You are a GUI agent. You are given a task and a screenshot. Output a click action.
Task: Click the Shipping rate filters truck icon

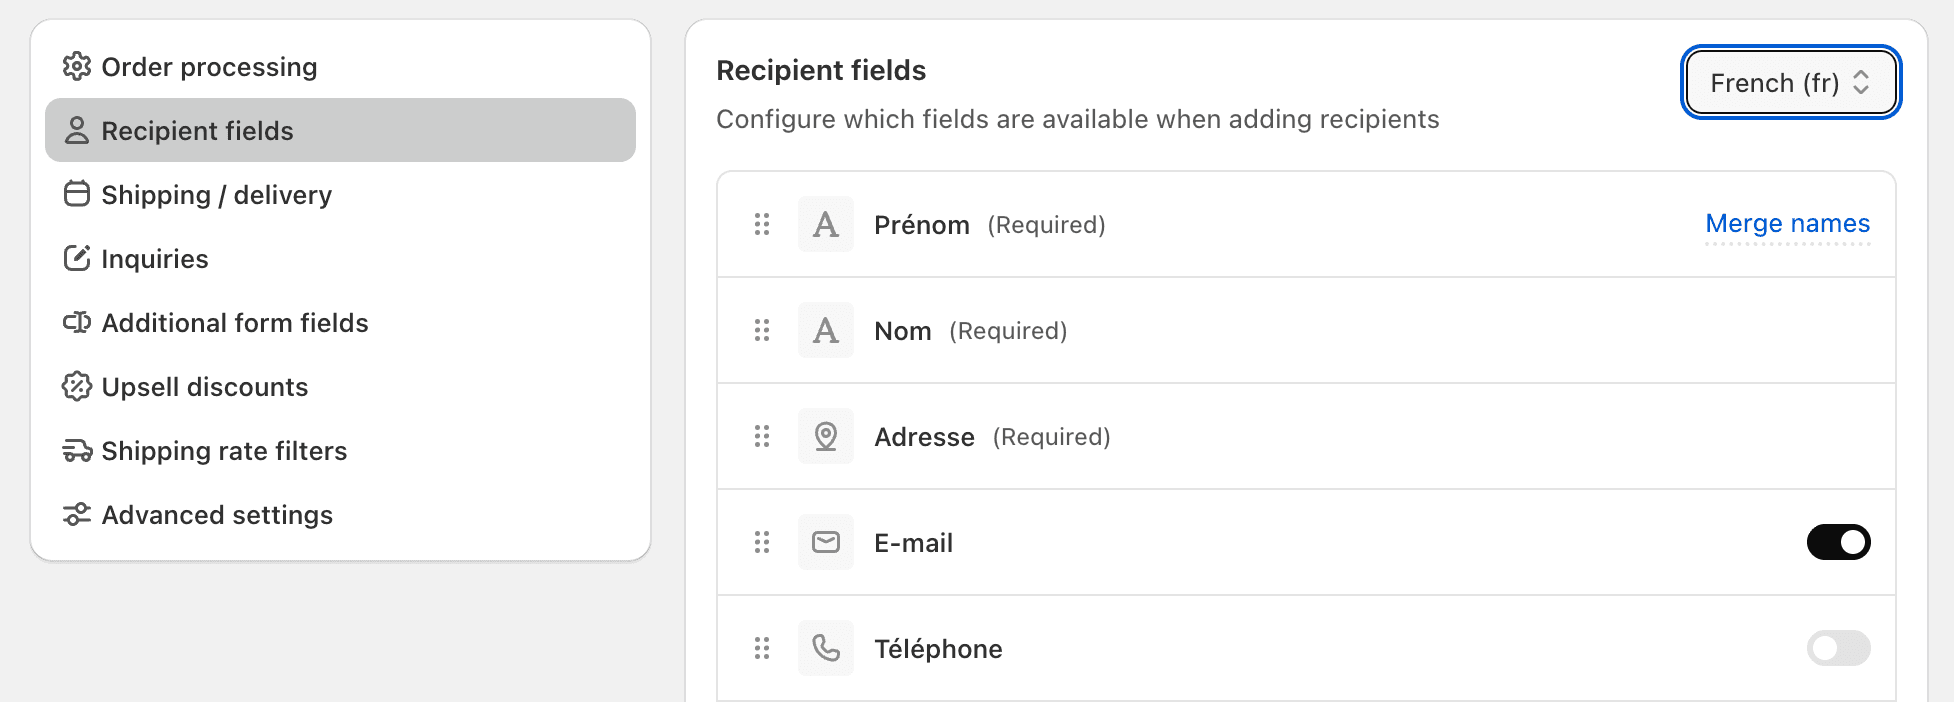tap(77, 451)
